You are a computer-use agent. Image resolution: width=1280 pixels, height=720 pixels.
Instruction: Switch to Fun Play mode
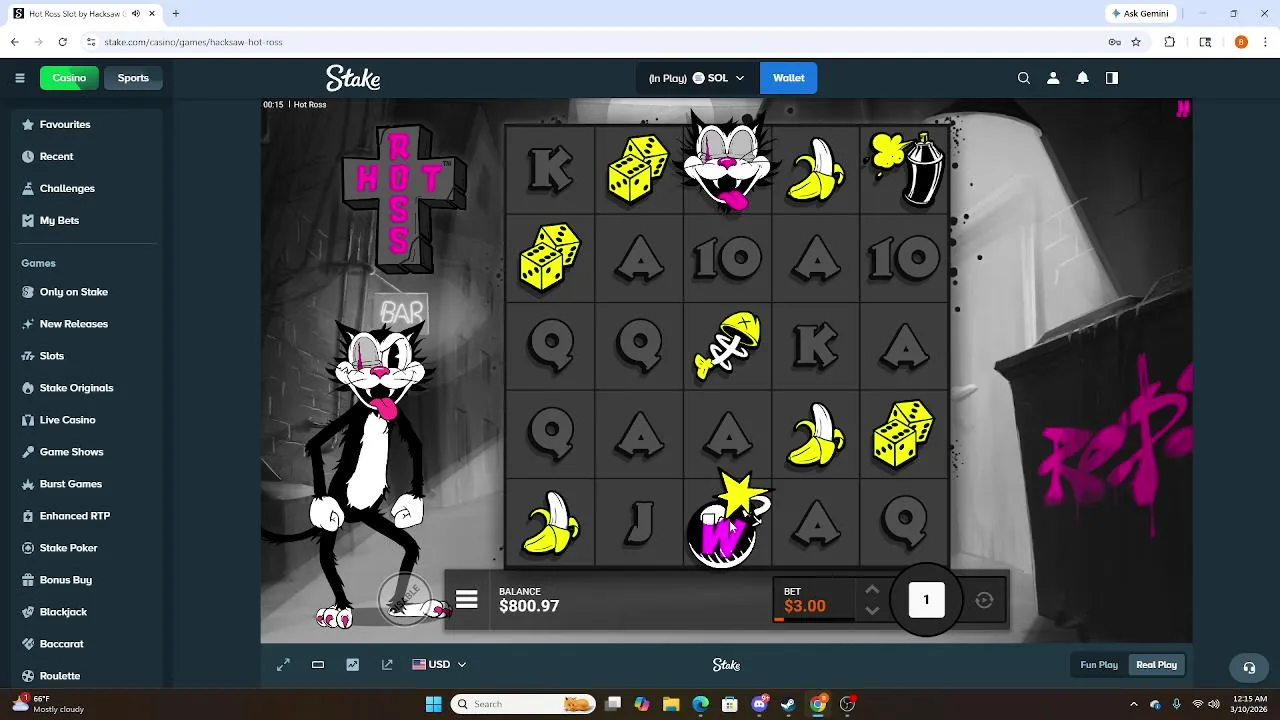(1099, 665)
